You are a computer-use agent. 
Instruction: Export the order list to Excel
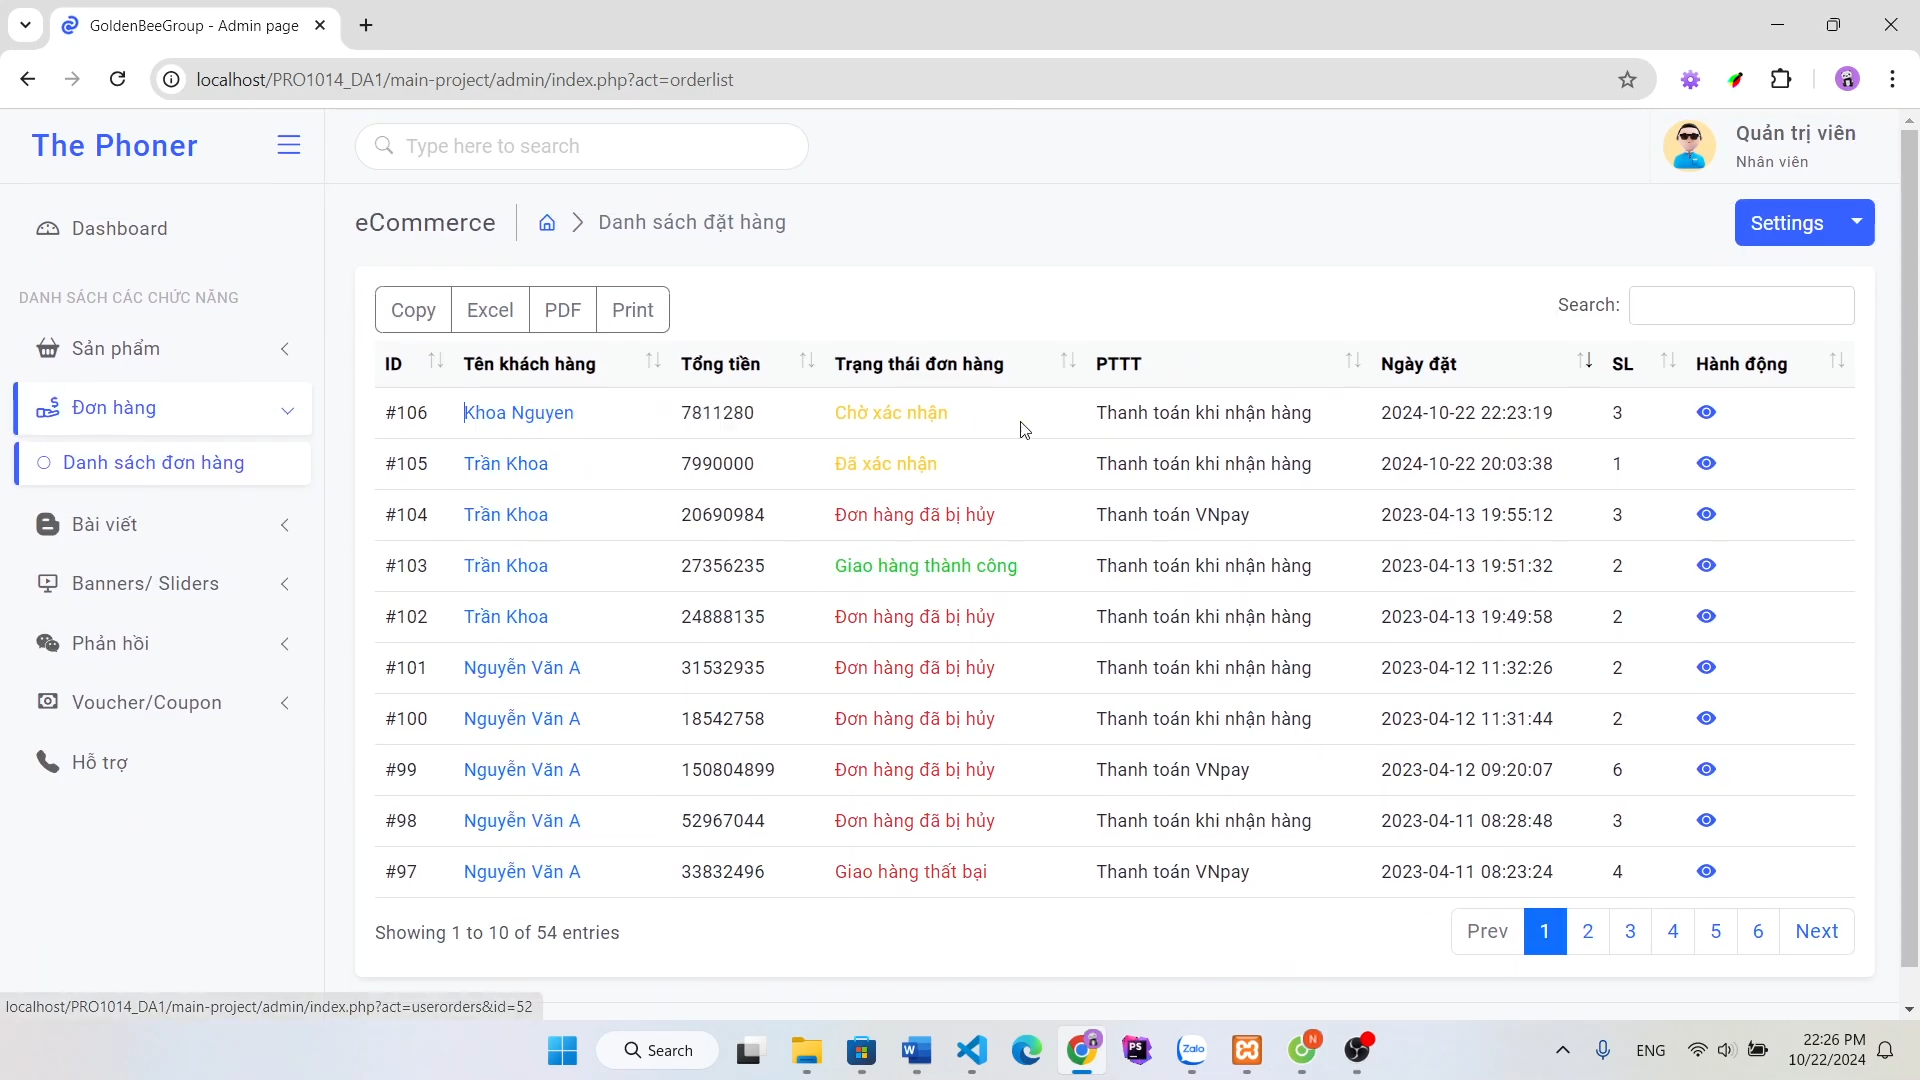(x=490, y=310)
